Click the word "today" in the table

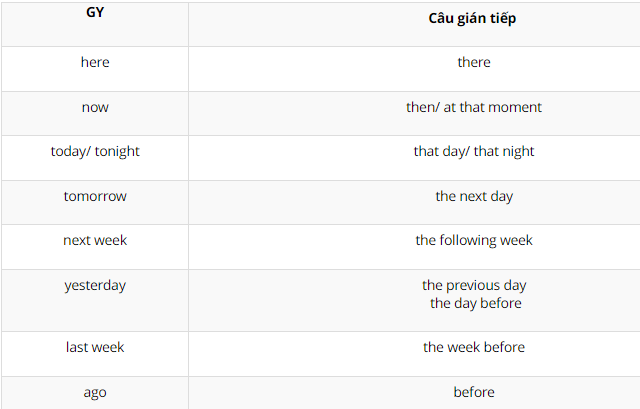[70, 151]
